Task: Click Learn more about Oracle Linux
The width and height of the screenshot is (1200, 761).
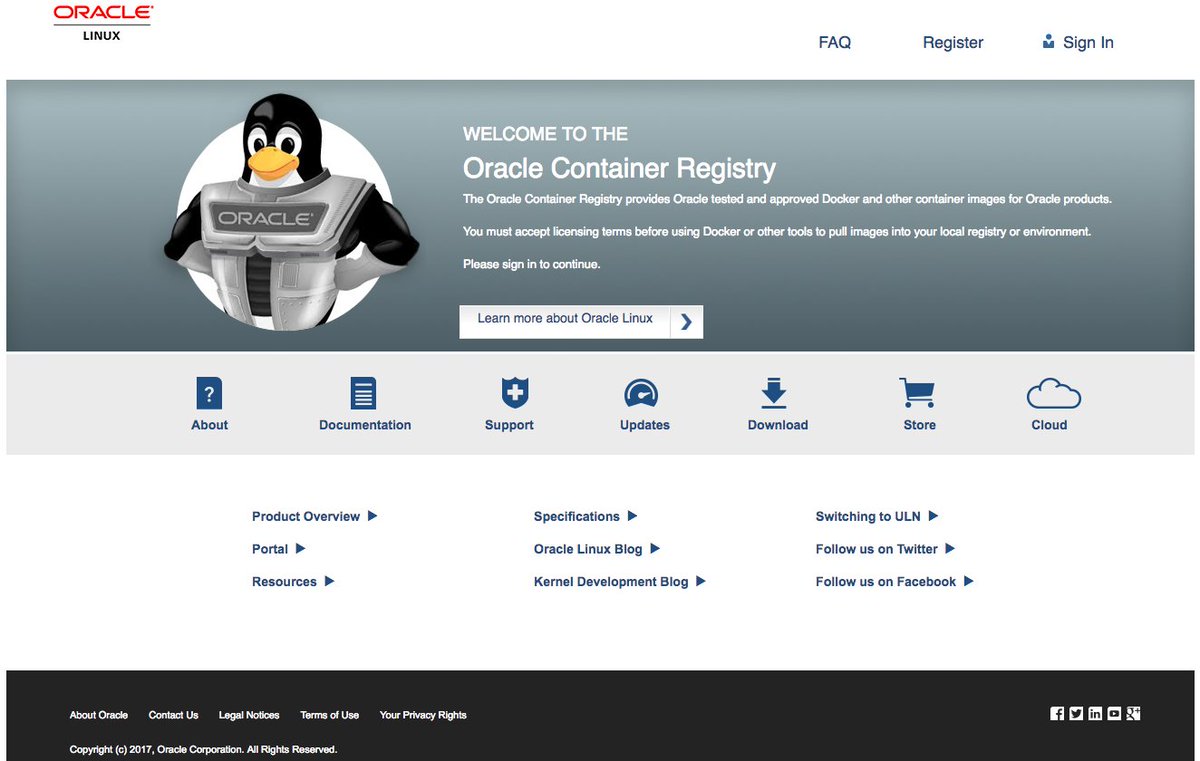Action: [565, 319]
